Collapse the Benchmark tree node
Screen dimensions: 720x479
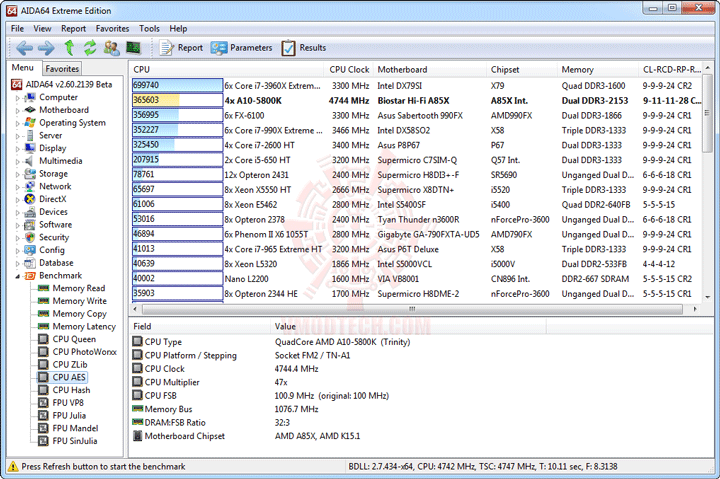point(18,276)
